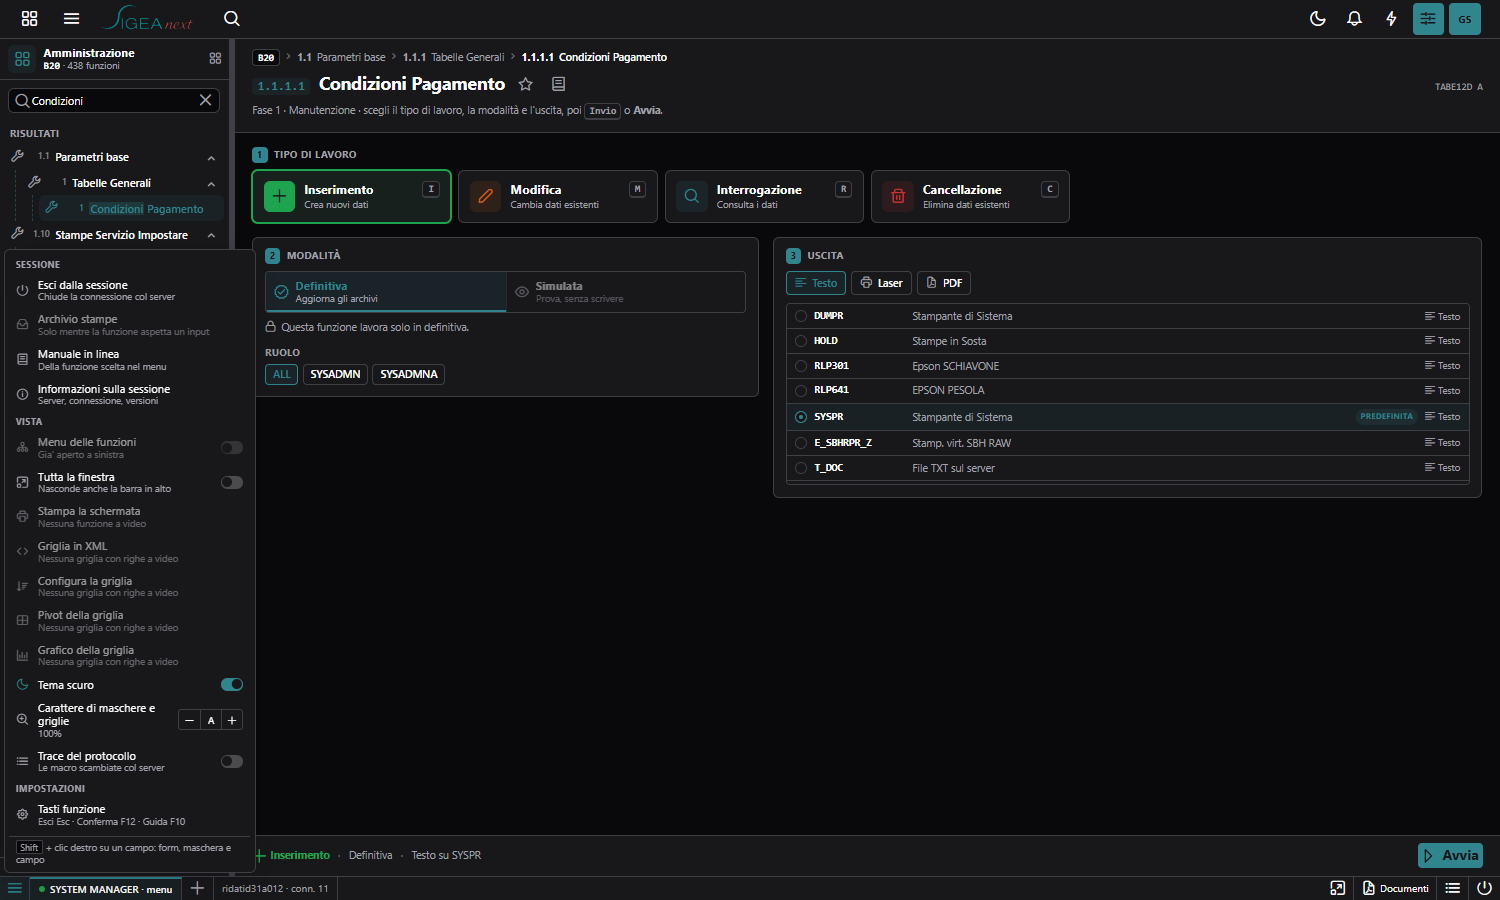Toggle the Tutta la finestra switch
1500x900 pixels.
[x=232, y=482]
